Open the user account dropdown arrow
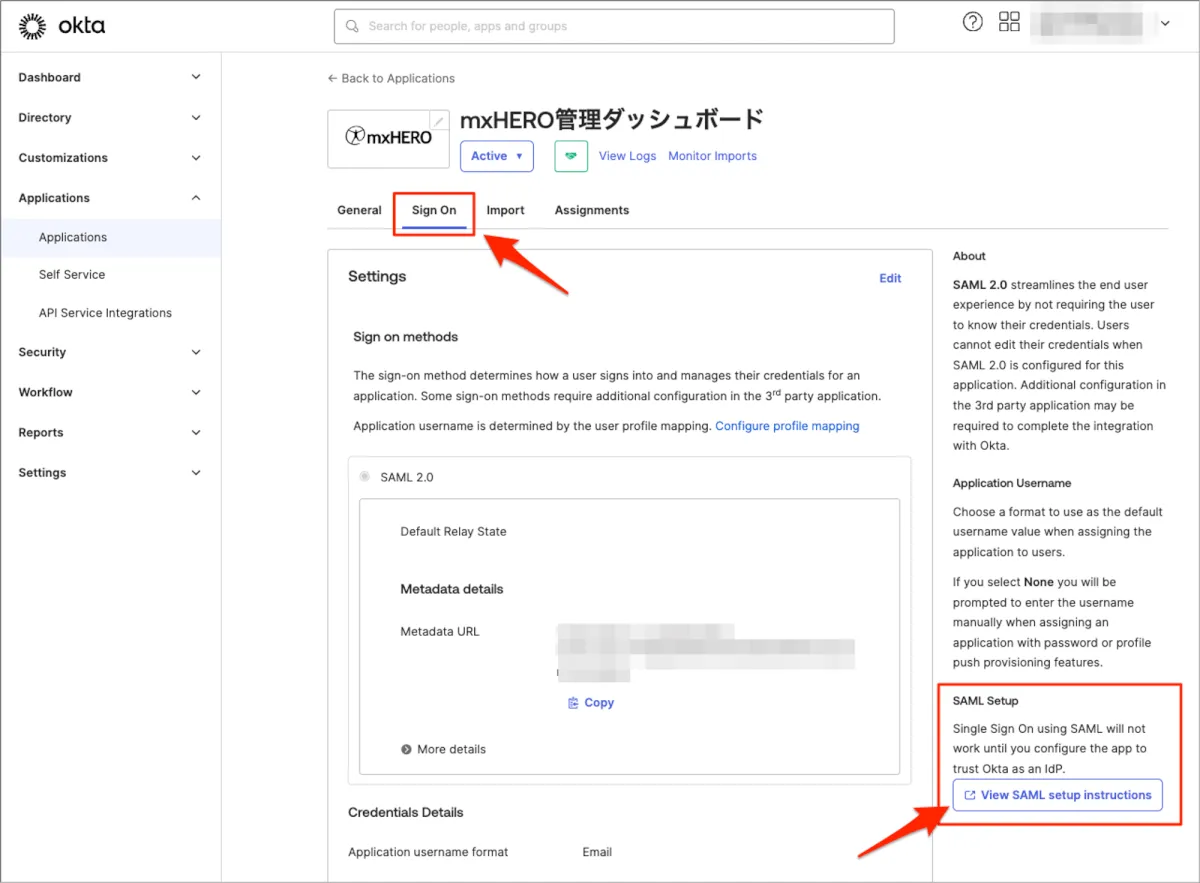This screenshot has height=883, width=1200. click(1165, 24)
